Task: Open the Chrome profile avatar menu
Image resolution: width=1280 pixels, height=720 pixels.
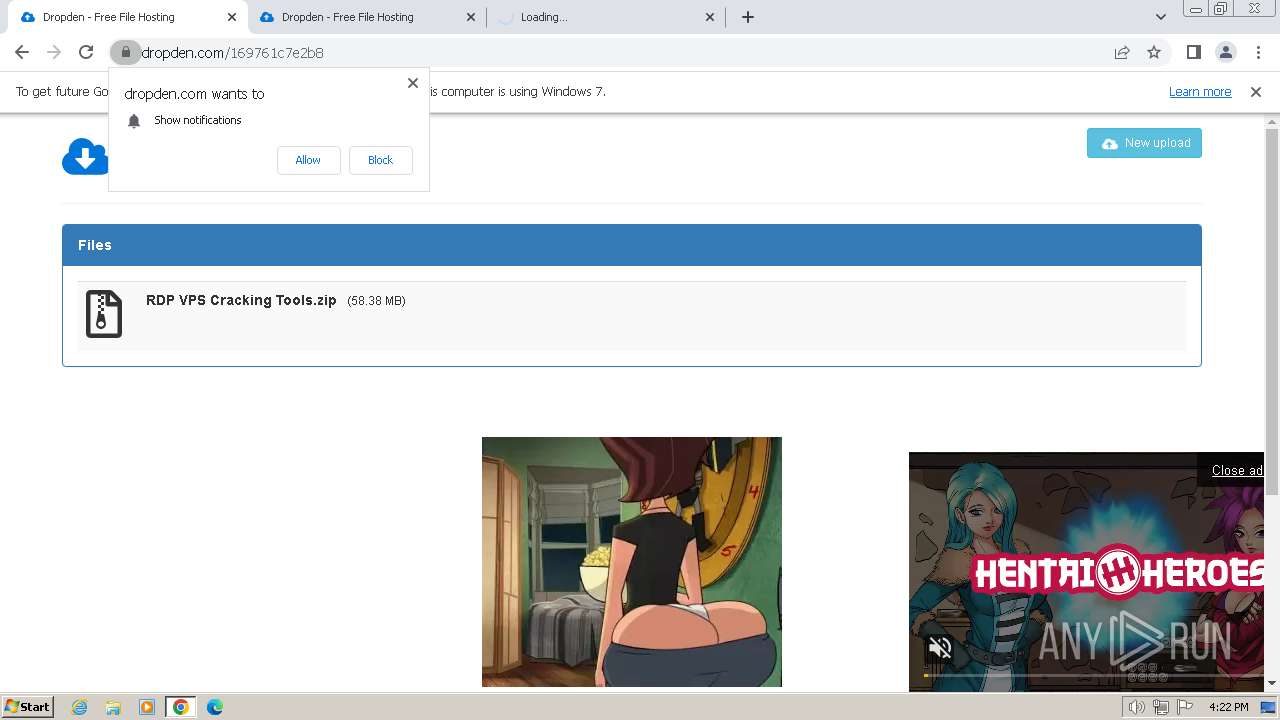Action: tap(1225, 52)
